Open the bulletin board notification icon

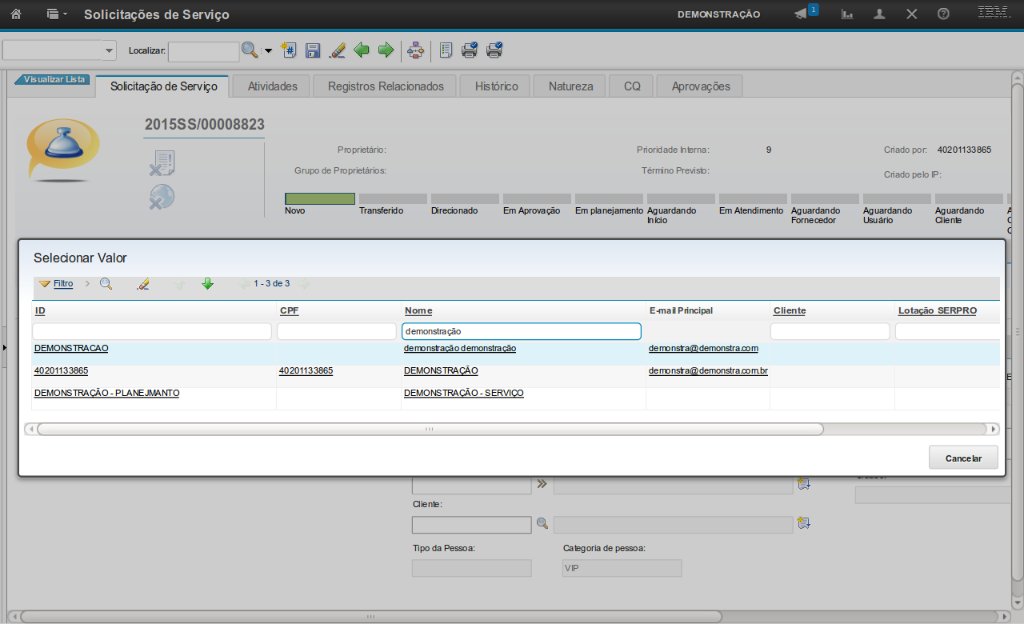(802, 14)
